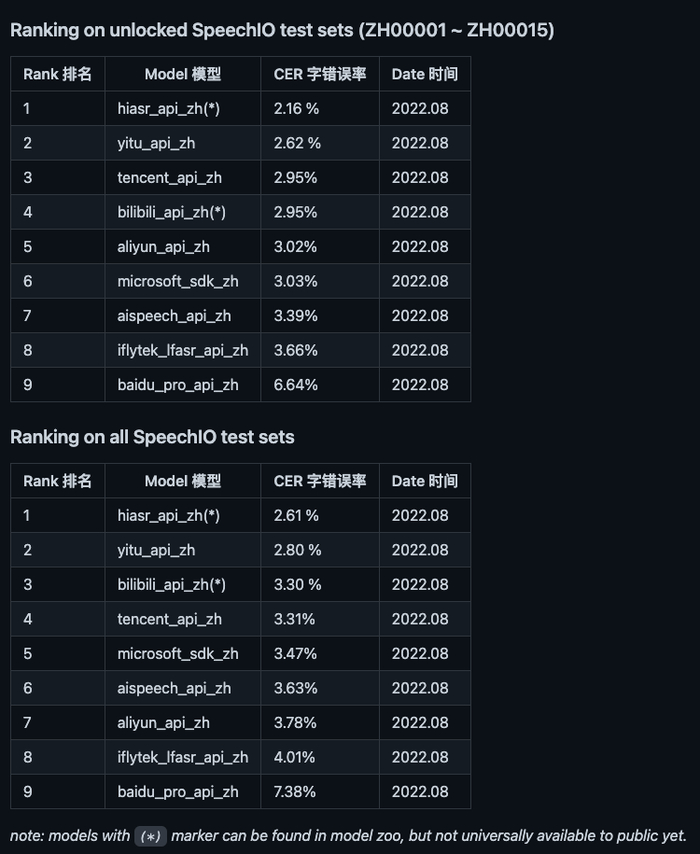700x854 pixels.
Task: Select the 2.16 % CER cell
Action: tap(296, 108)
